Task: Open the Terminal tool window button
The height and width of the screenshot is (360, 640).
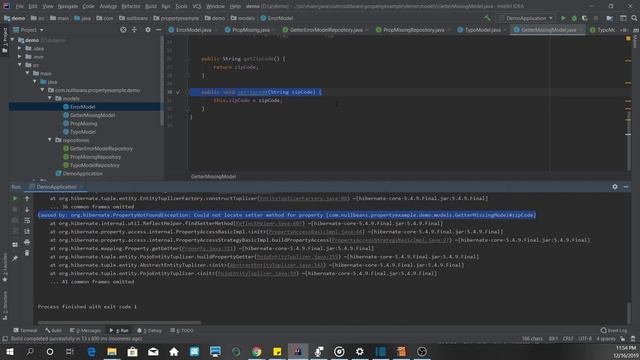Action: pos(25,330)
